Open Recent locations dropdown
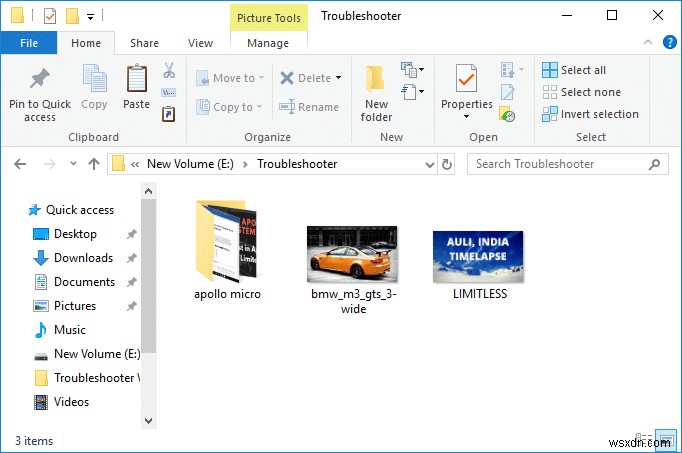Screen dimensions: 682x453 pos(73,164)
